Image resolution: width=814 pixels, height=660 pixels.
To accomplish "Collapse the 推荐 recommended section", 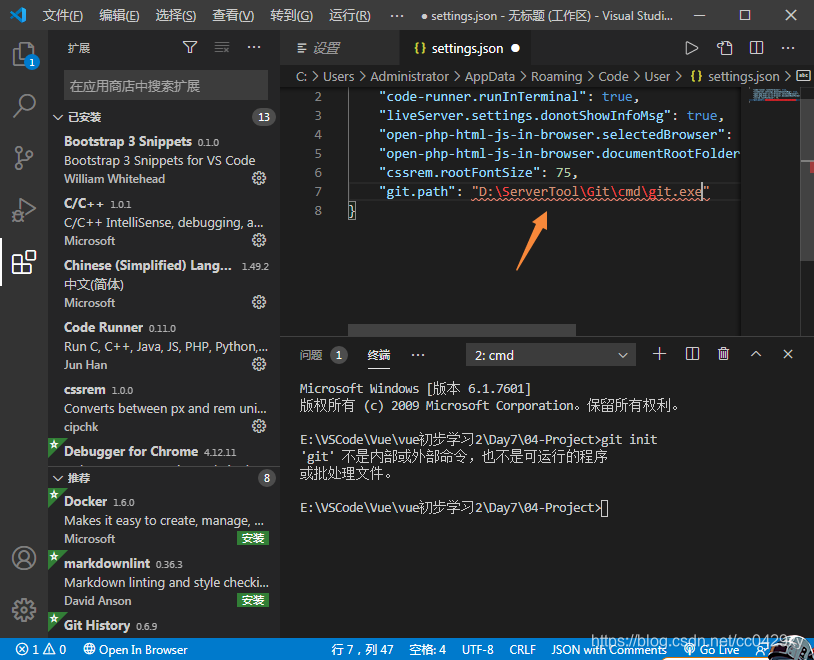I will 164,478.
